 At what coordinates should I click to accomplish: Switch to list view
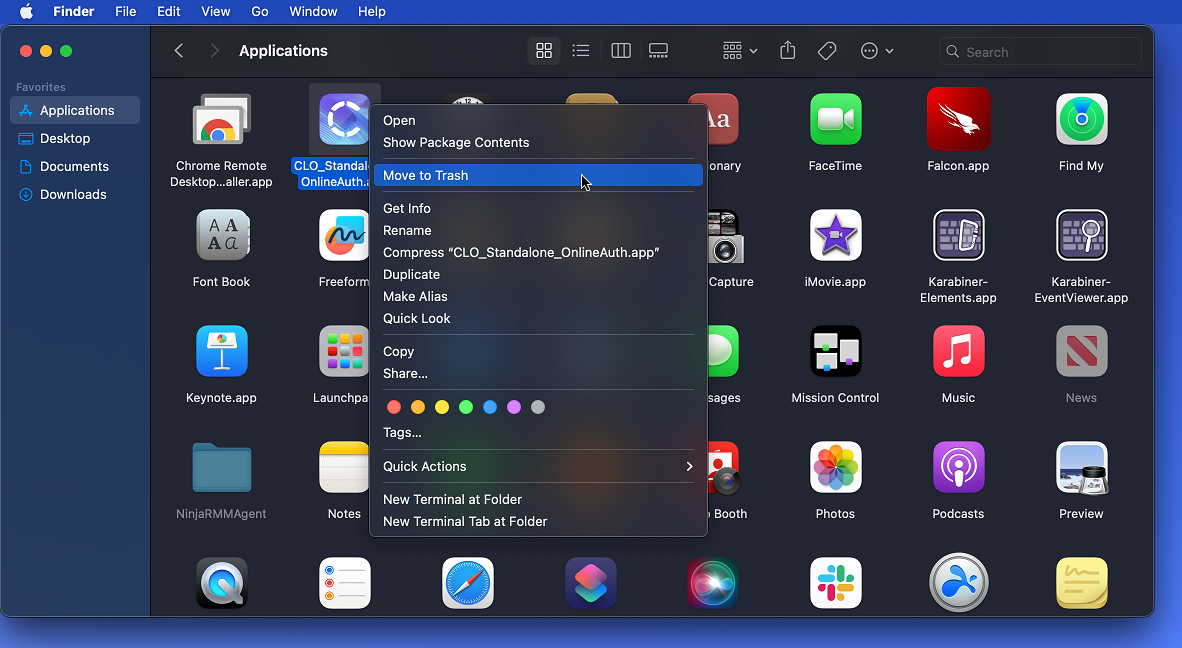[x=580, y=50]
